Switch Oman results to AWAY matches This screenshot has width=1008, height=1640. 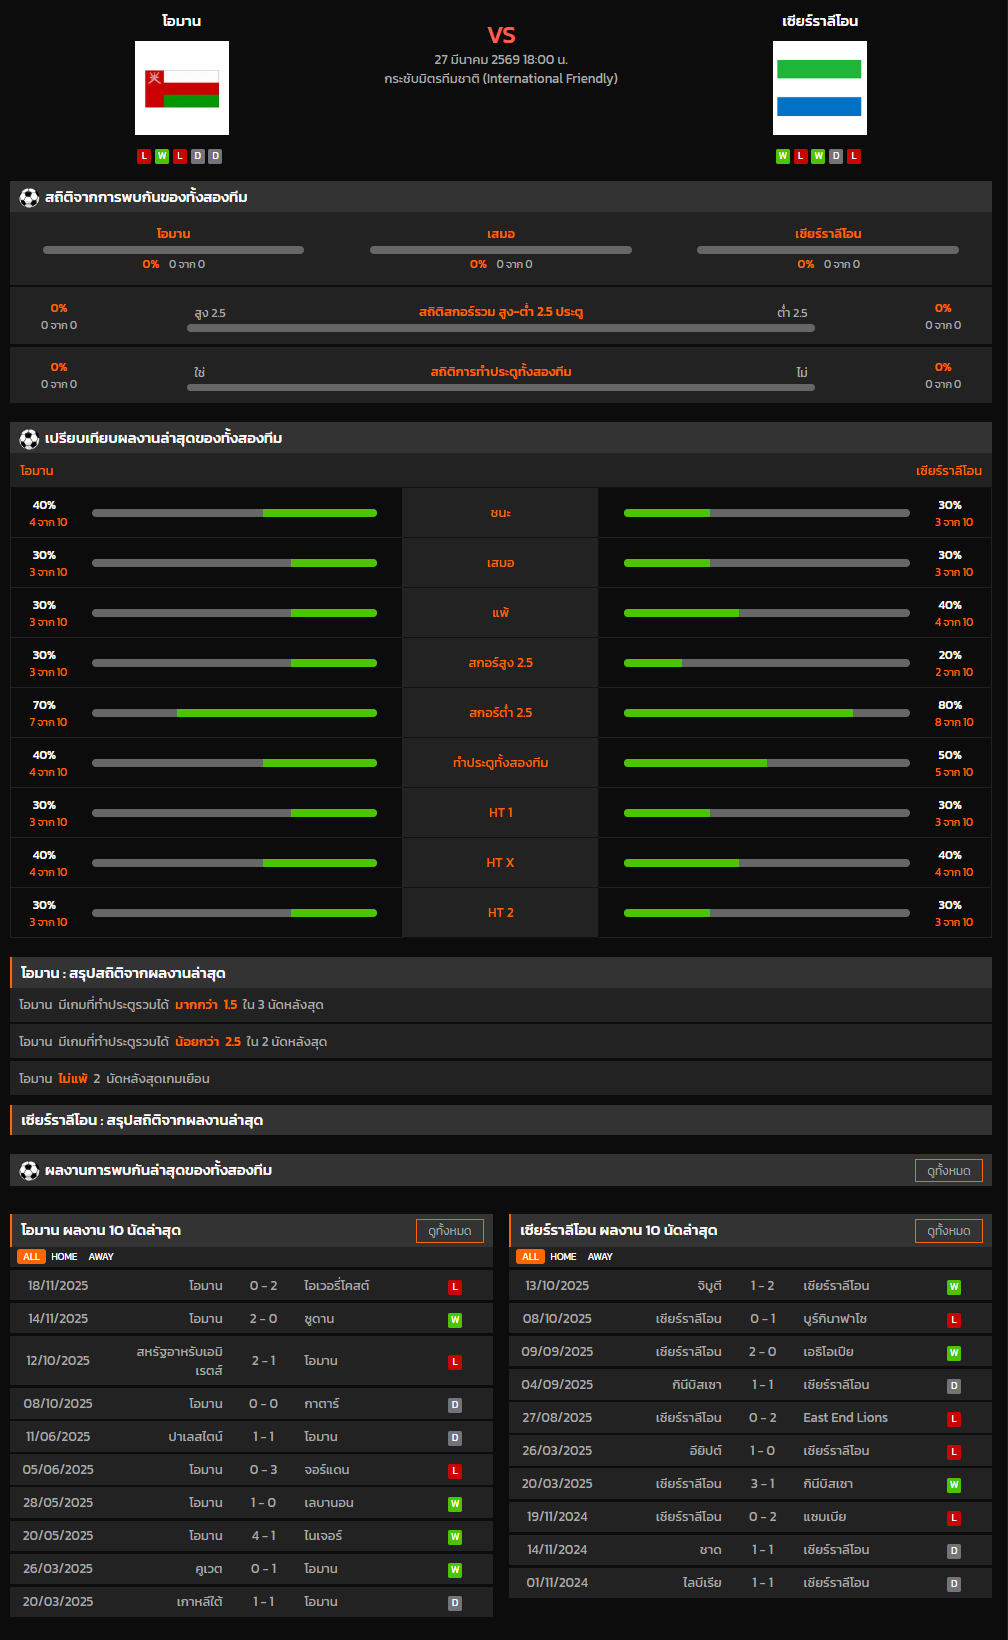pos(101,1257)
